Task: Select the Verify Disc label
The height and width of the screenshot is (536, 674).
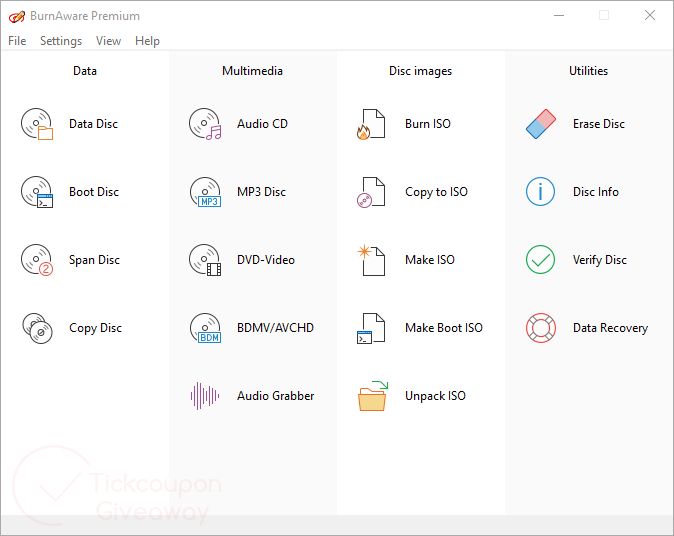Action: coord(600,260)
